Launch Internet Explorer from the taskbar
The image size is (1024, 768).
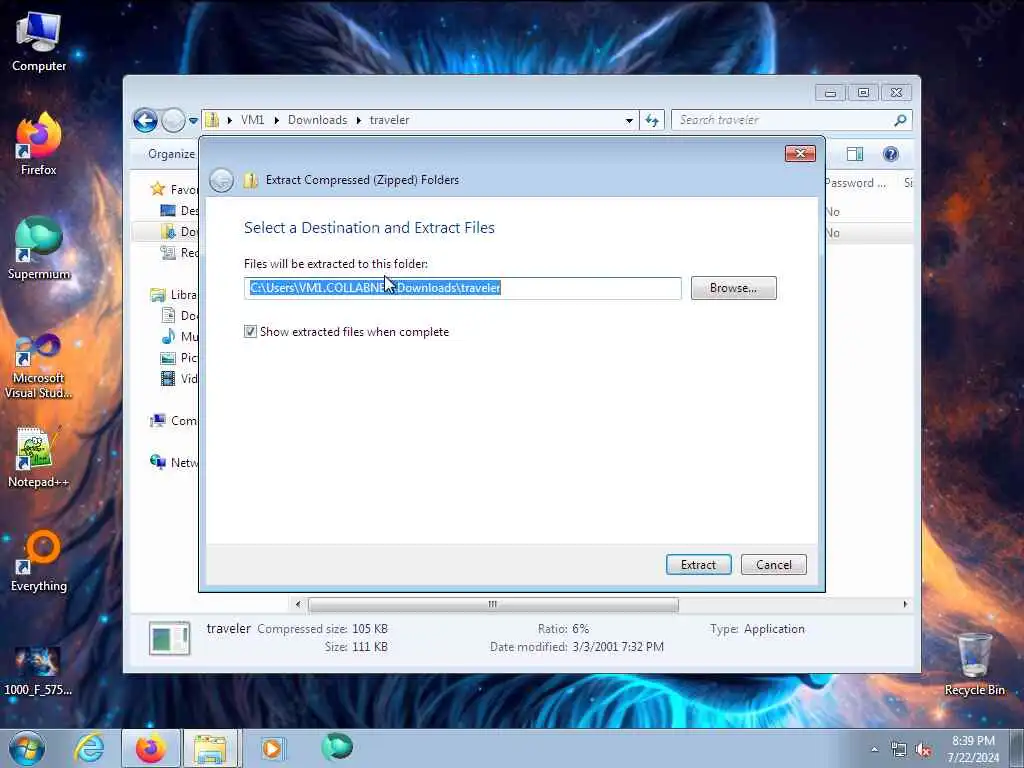pos(89,748)
